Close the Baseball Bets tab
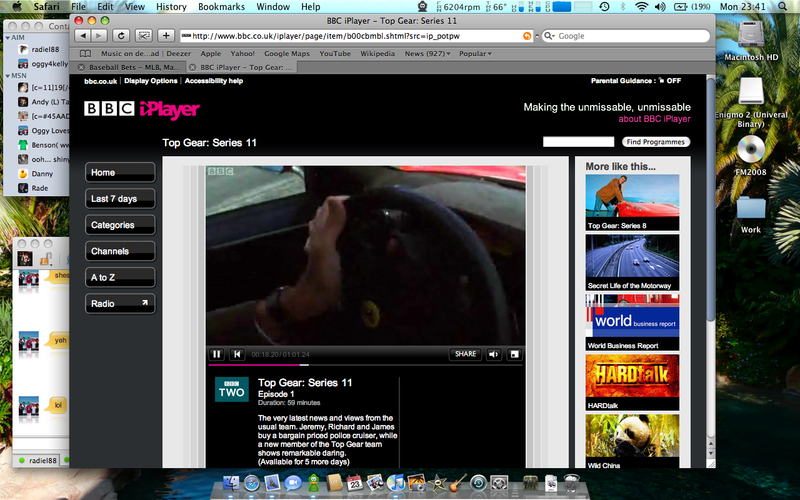800x500 pixels. click(81, 67)
